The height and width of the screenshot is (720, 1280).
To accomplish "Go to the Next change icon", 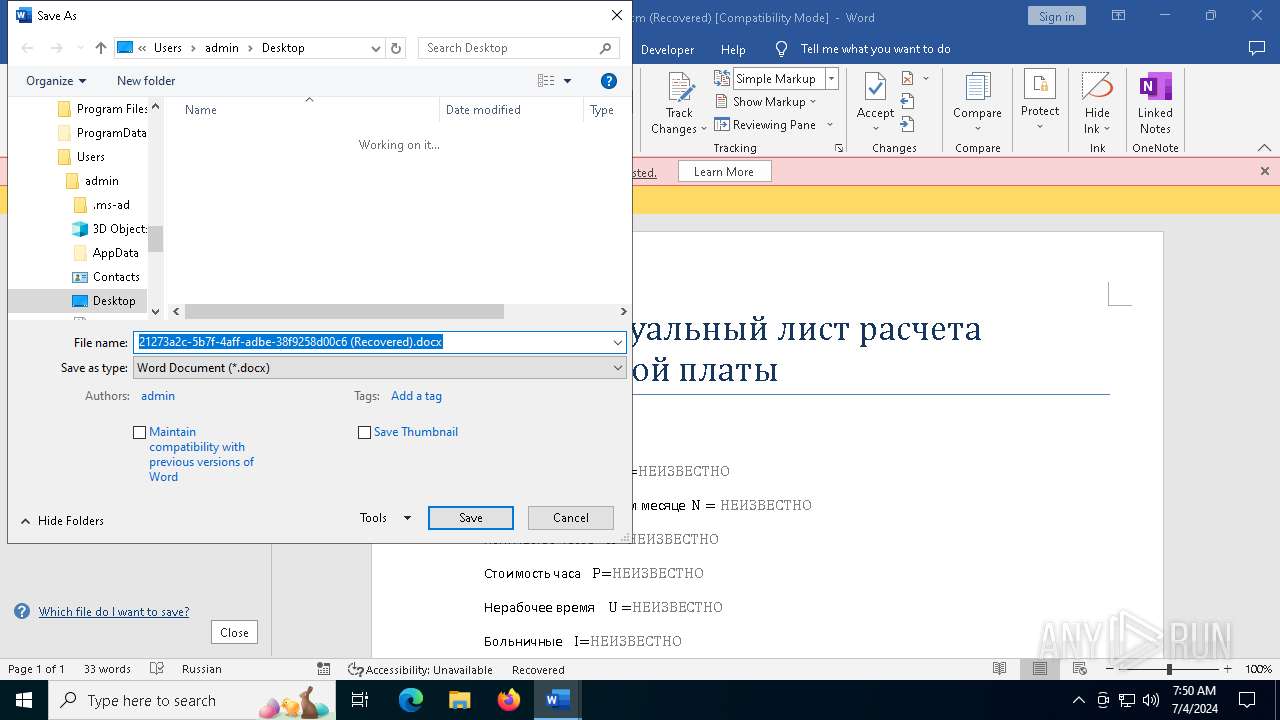I will [908, 124].
